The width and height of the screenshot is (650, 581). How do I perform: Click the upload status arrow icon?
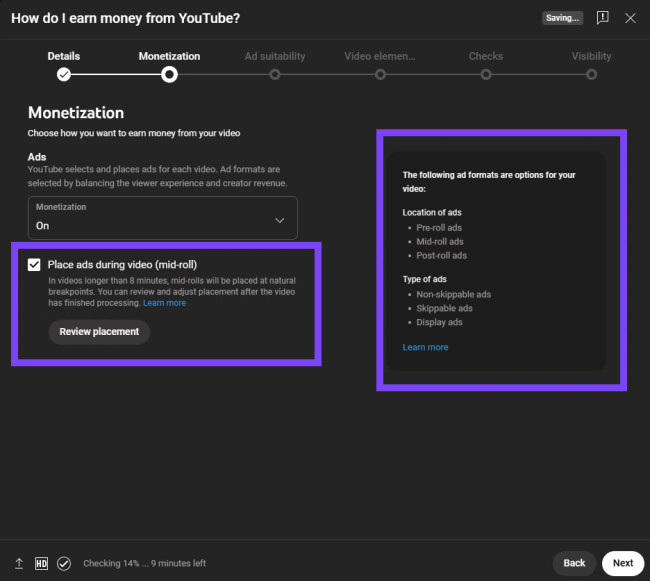(19, 563)
